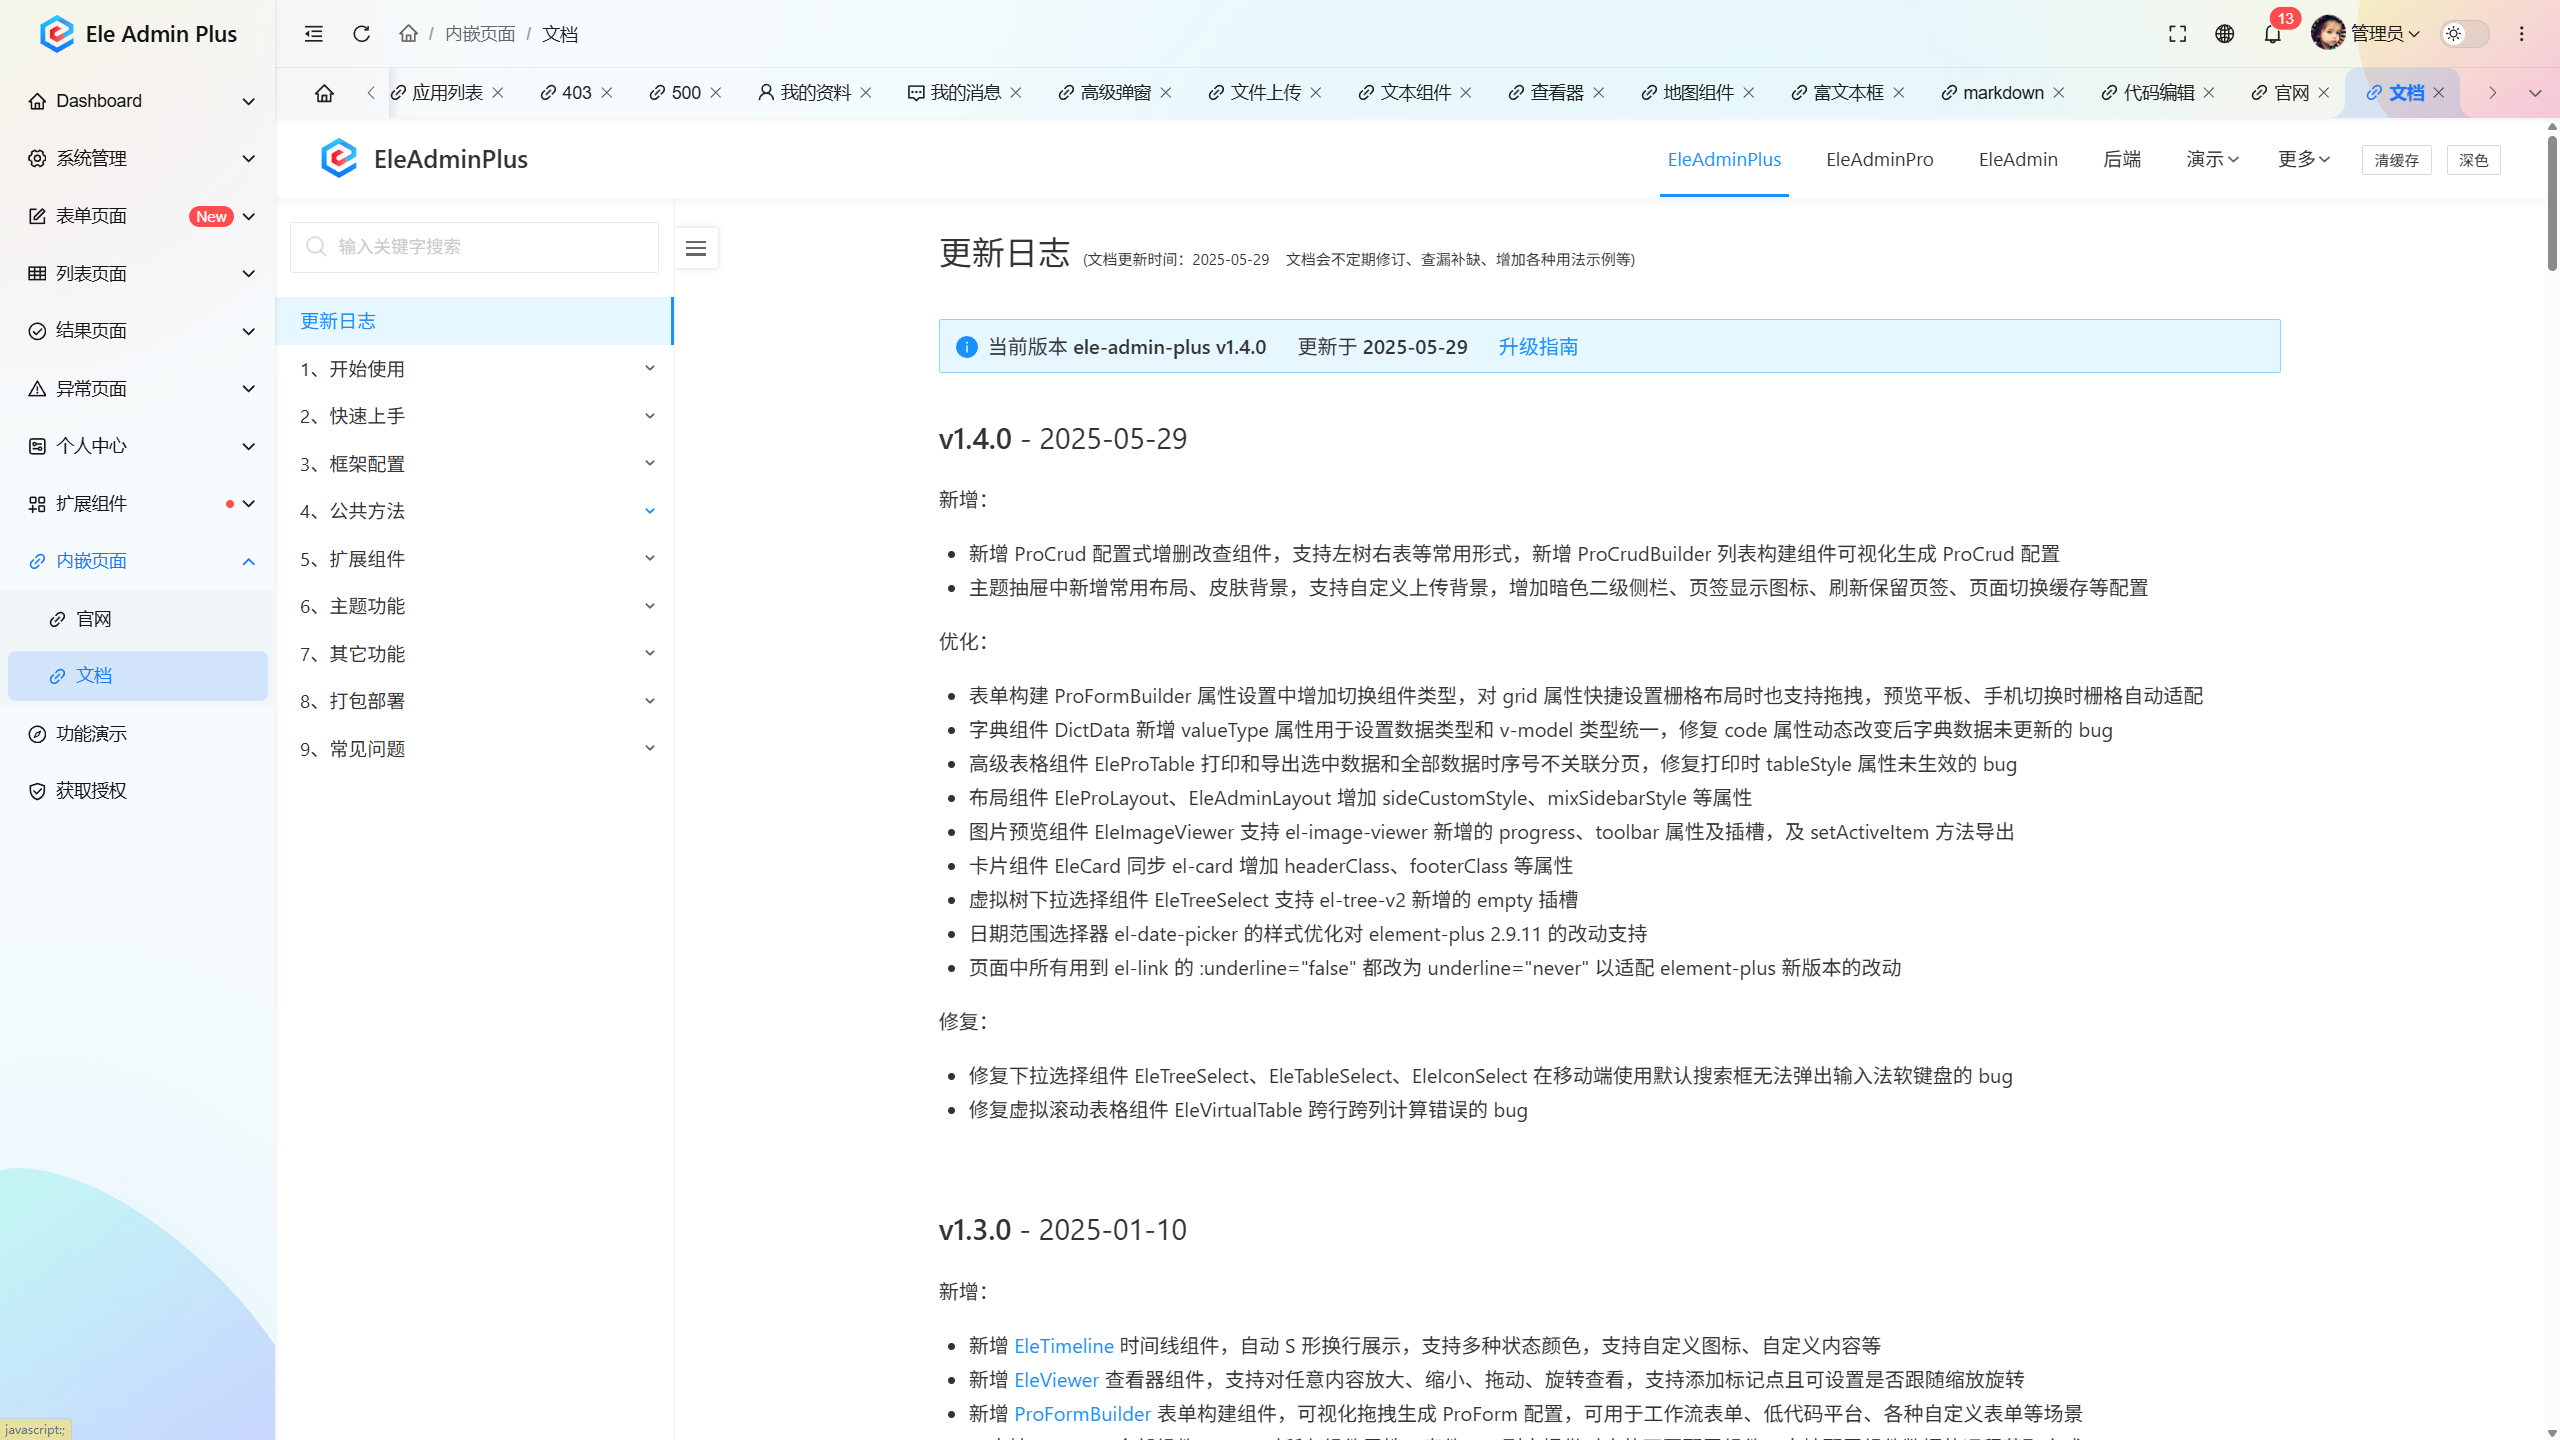Click the 深色 dark theme button
Image resolution: width=2560 pixels, height=1440 pixels.
pos(2473,160)
